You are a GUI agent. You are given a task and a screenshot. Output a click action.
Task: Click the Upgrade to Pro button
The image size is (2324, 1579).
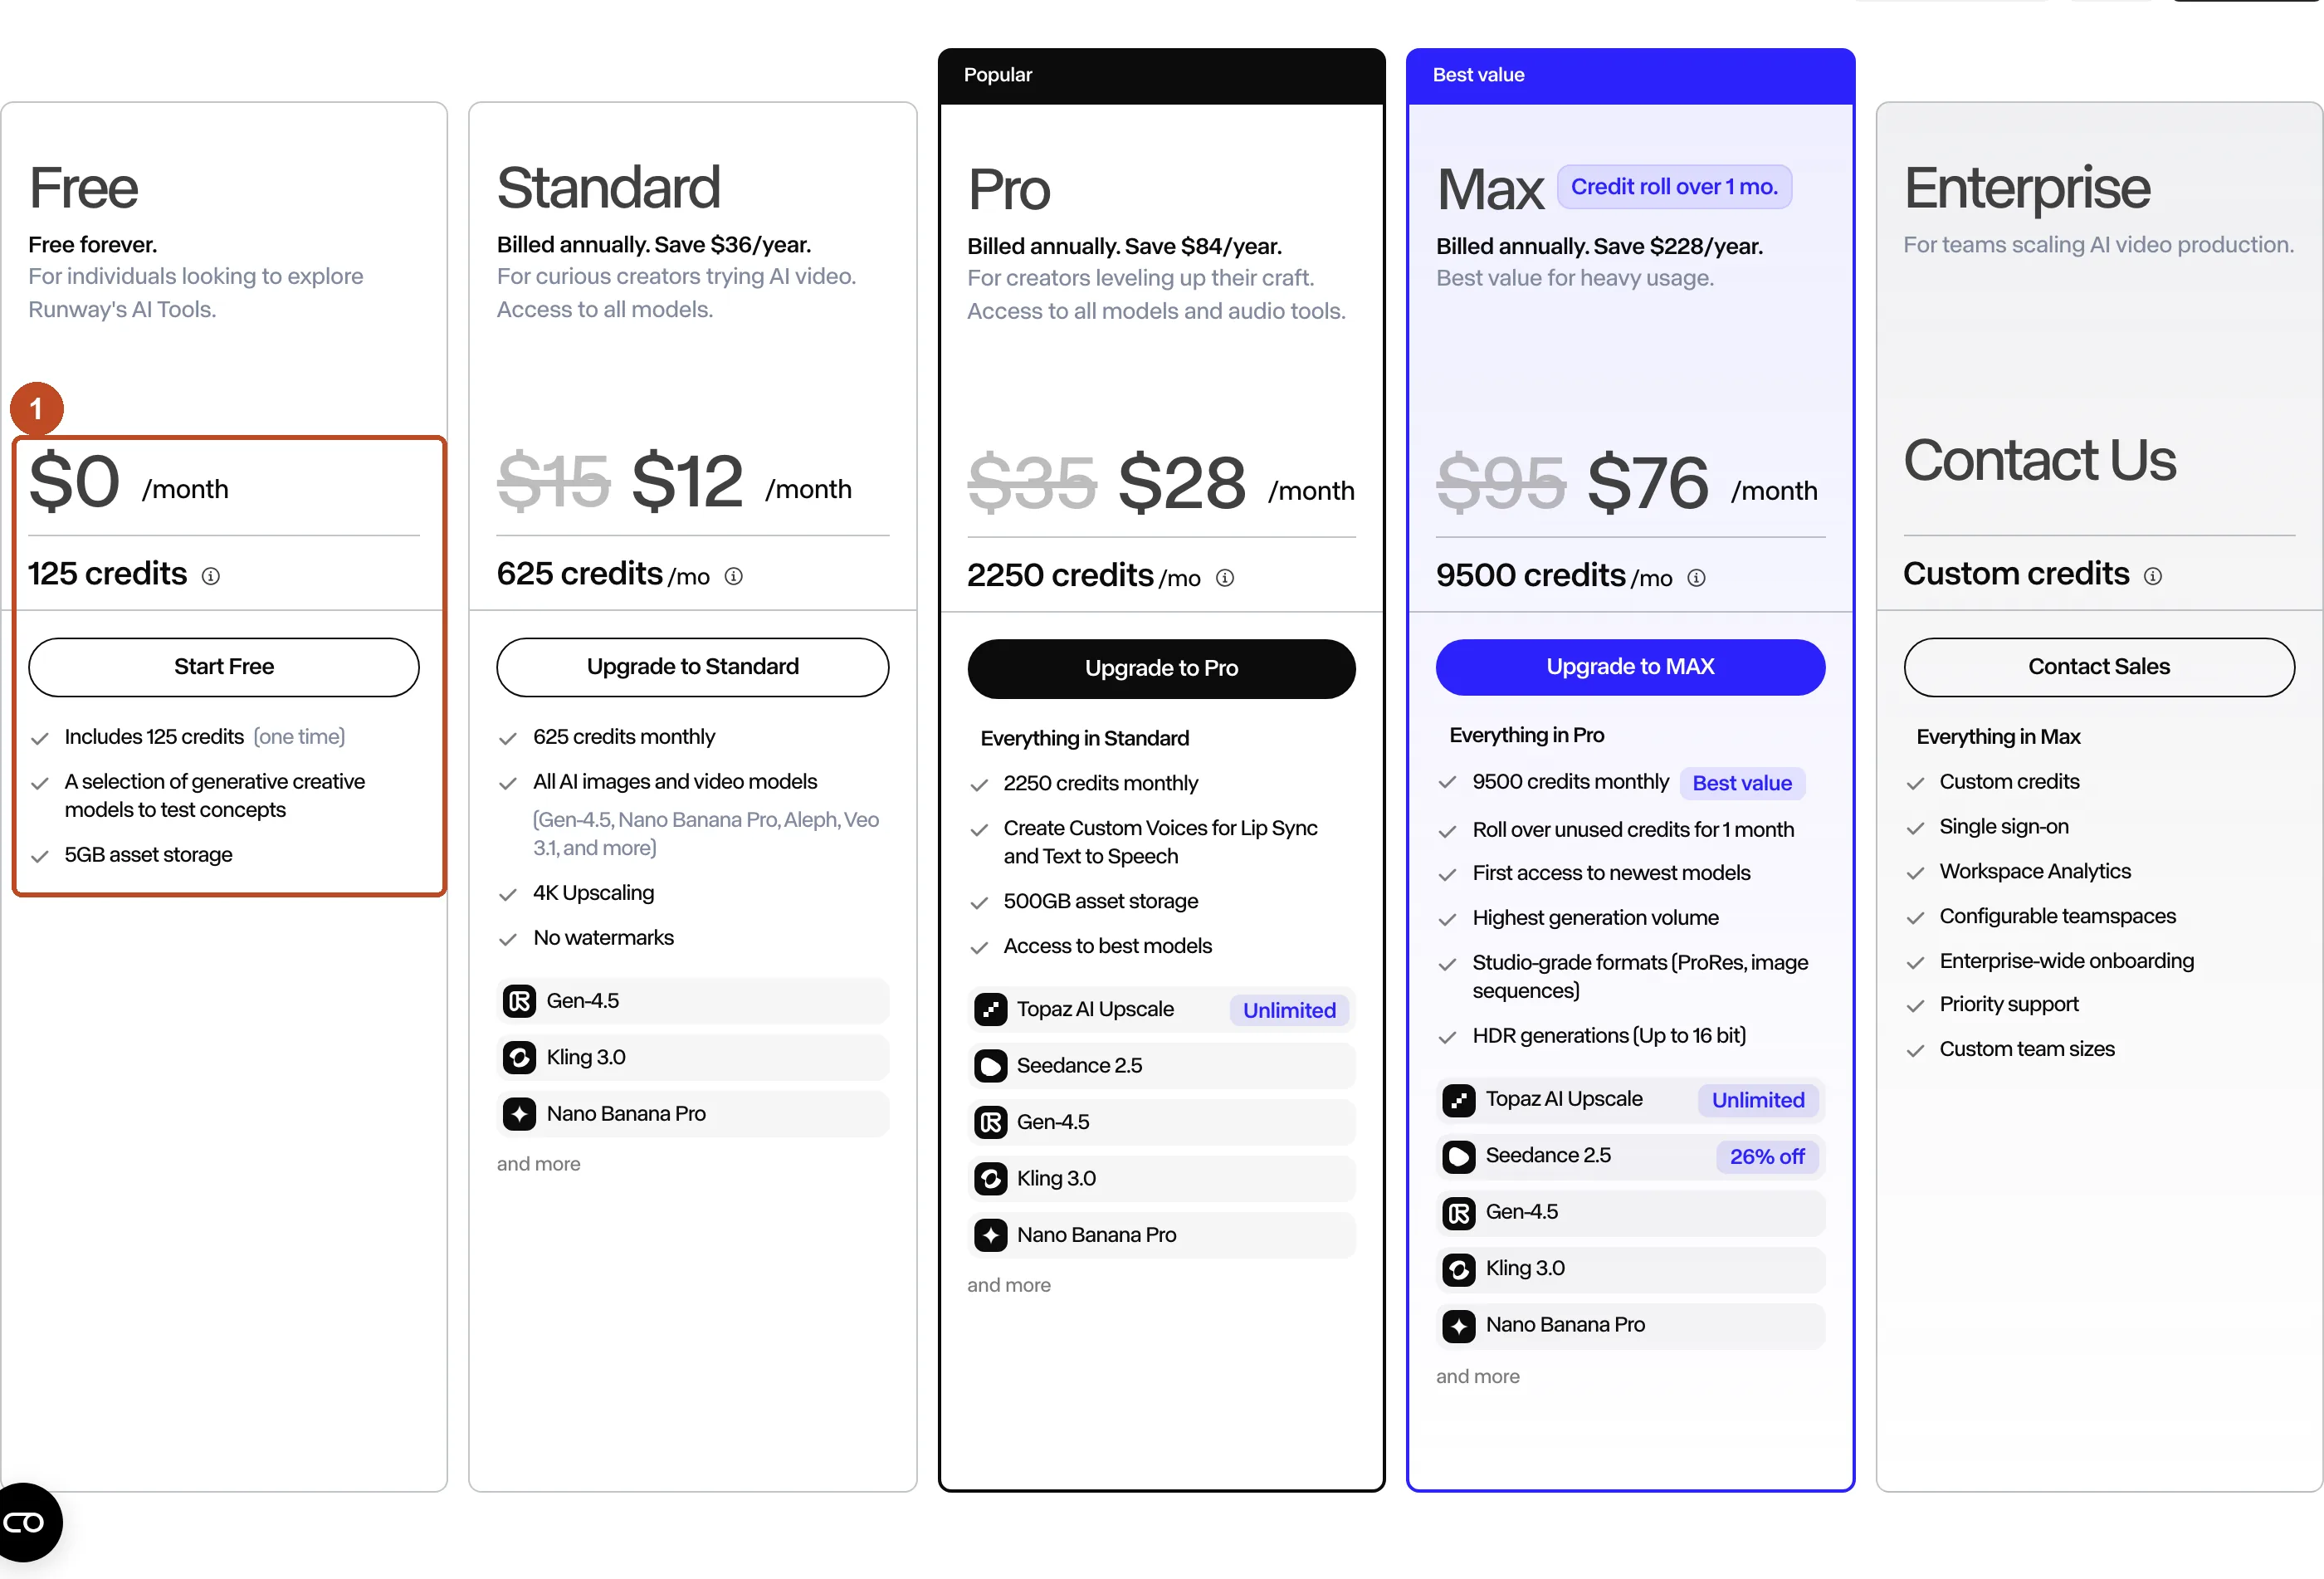[x=1162, y=669]
